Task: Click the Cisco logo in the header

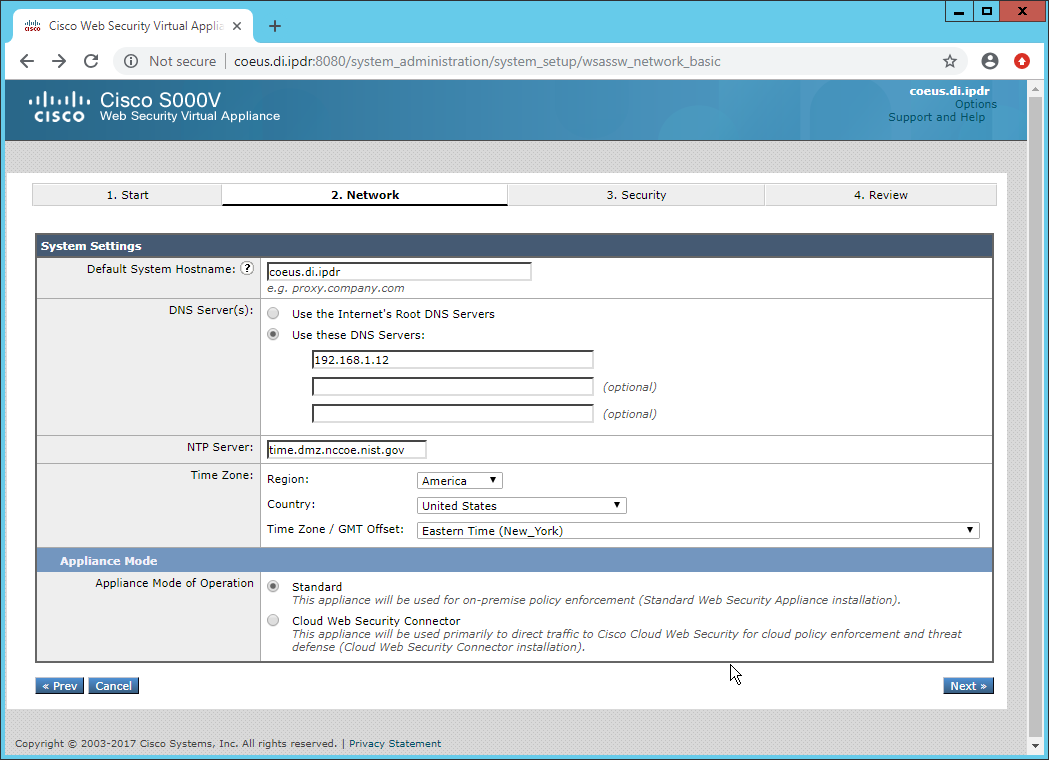Action: click(60, 107)
